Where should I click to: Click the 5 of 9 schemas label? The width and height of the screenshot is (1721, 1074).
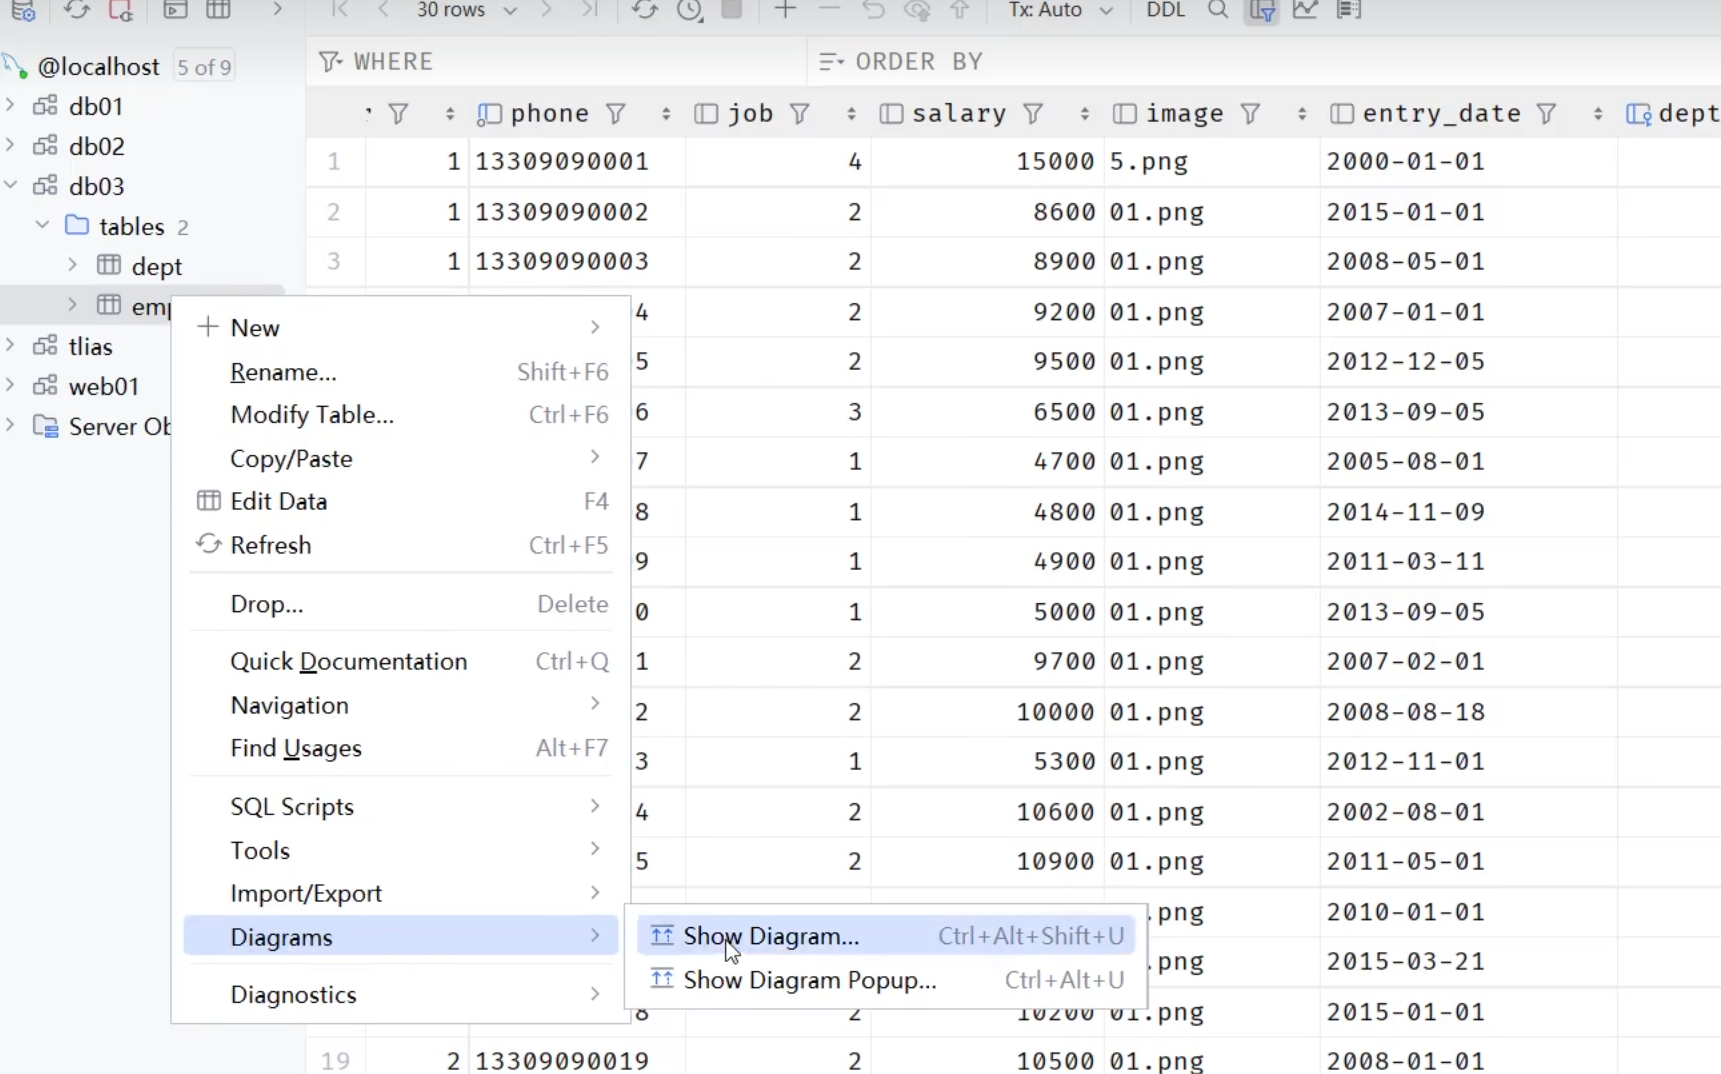(204, 67)
